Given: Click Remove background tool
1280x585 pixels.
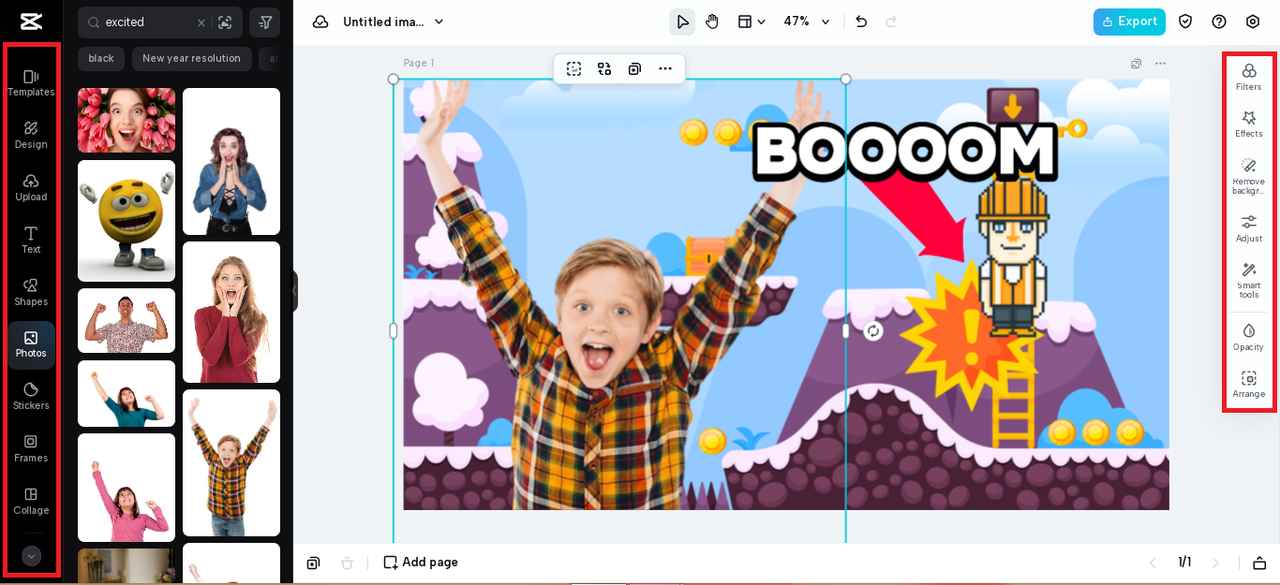Looking at the screenshot, I should 1248,174.
